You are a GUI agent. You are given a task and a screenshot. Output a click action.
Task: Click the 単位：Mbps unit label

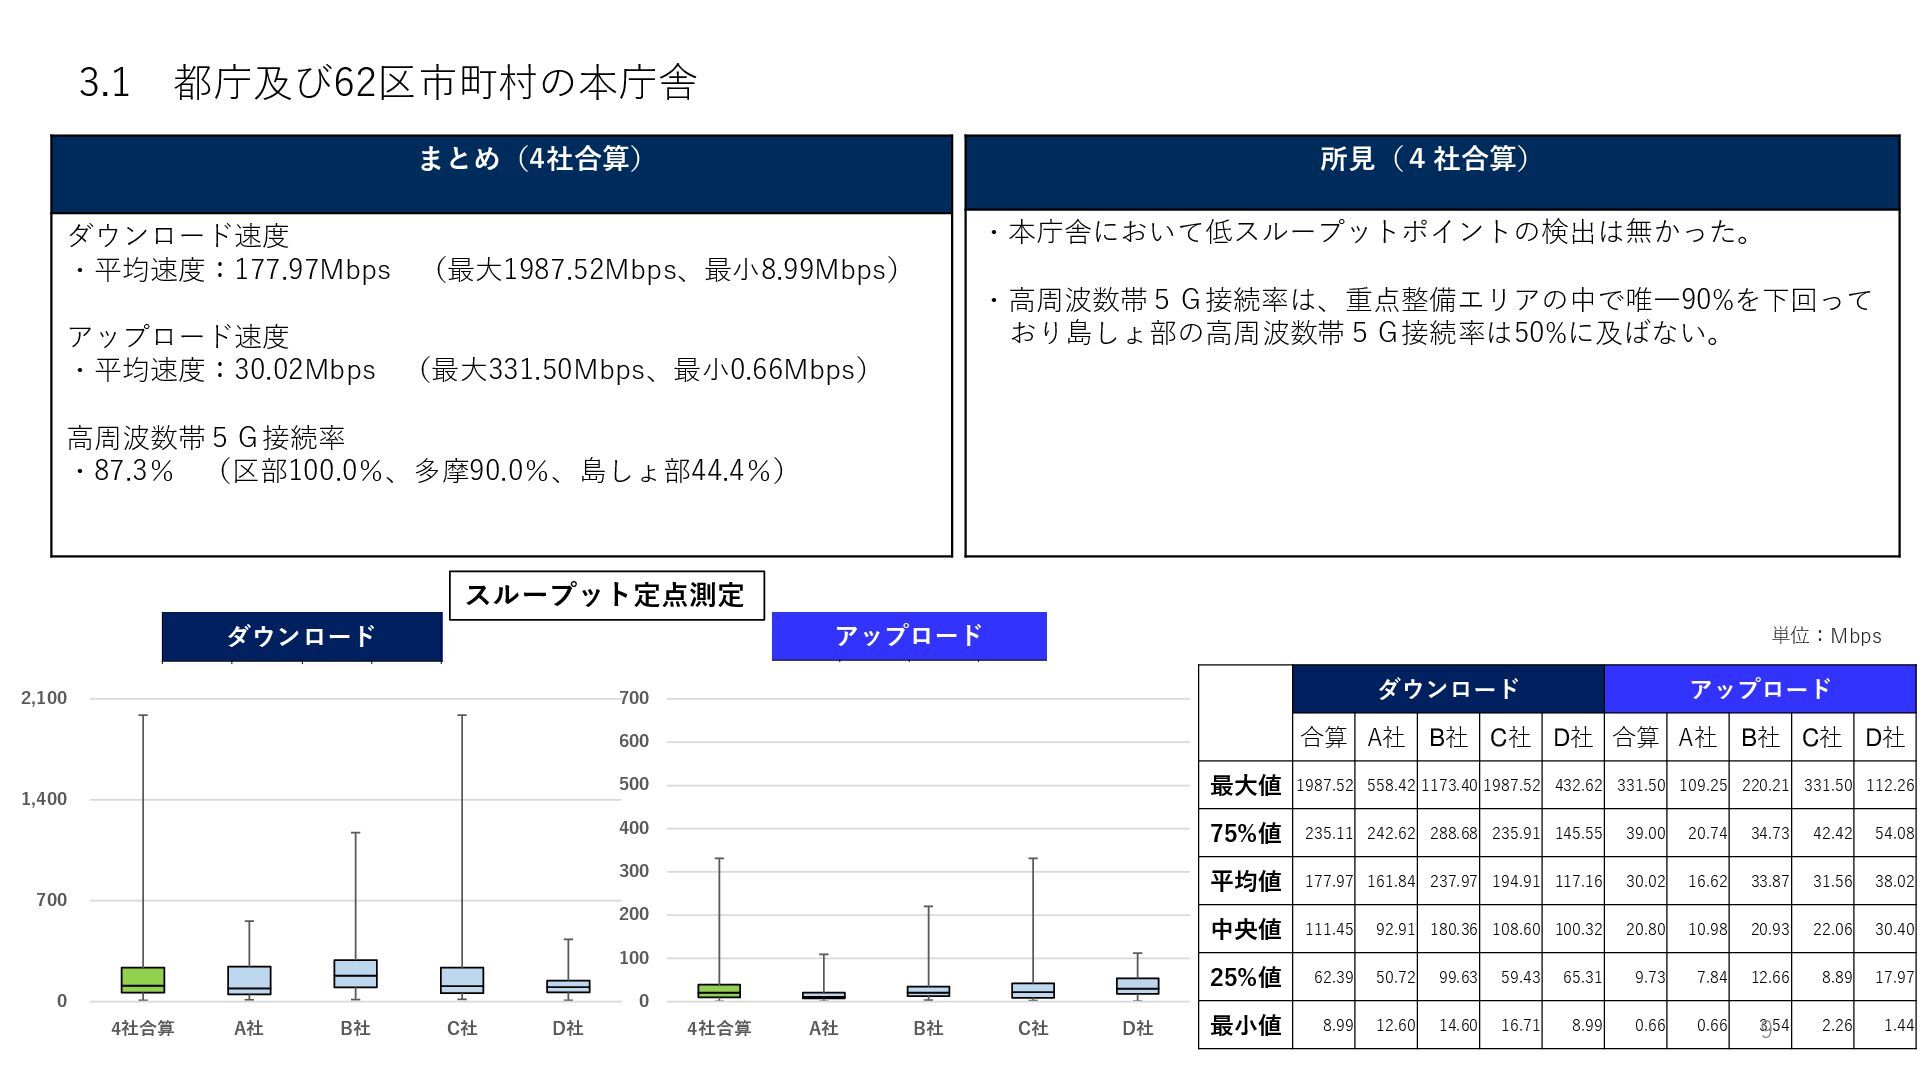(x=1826, y=636)
